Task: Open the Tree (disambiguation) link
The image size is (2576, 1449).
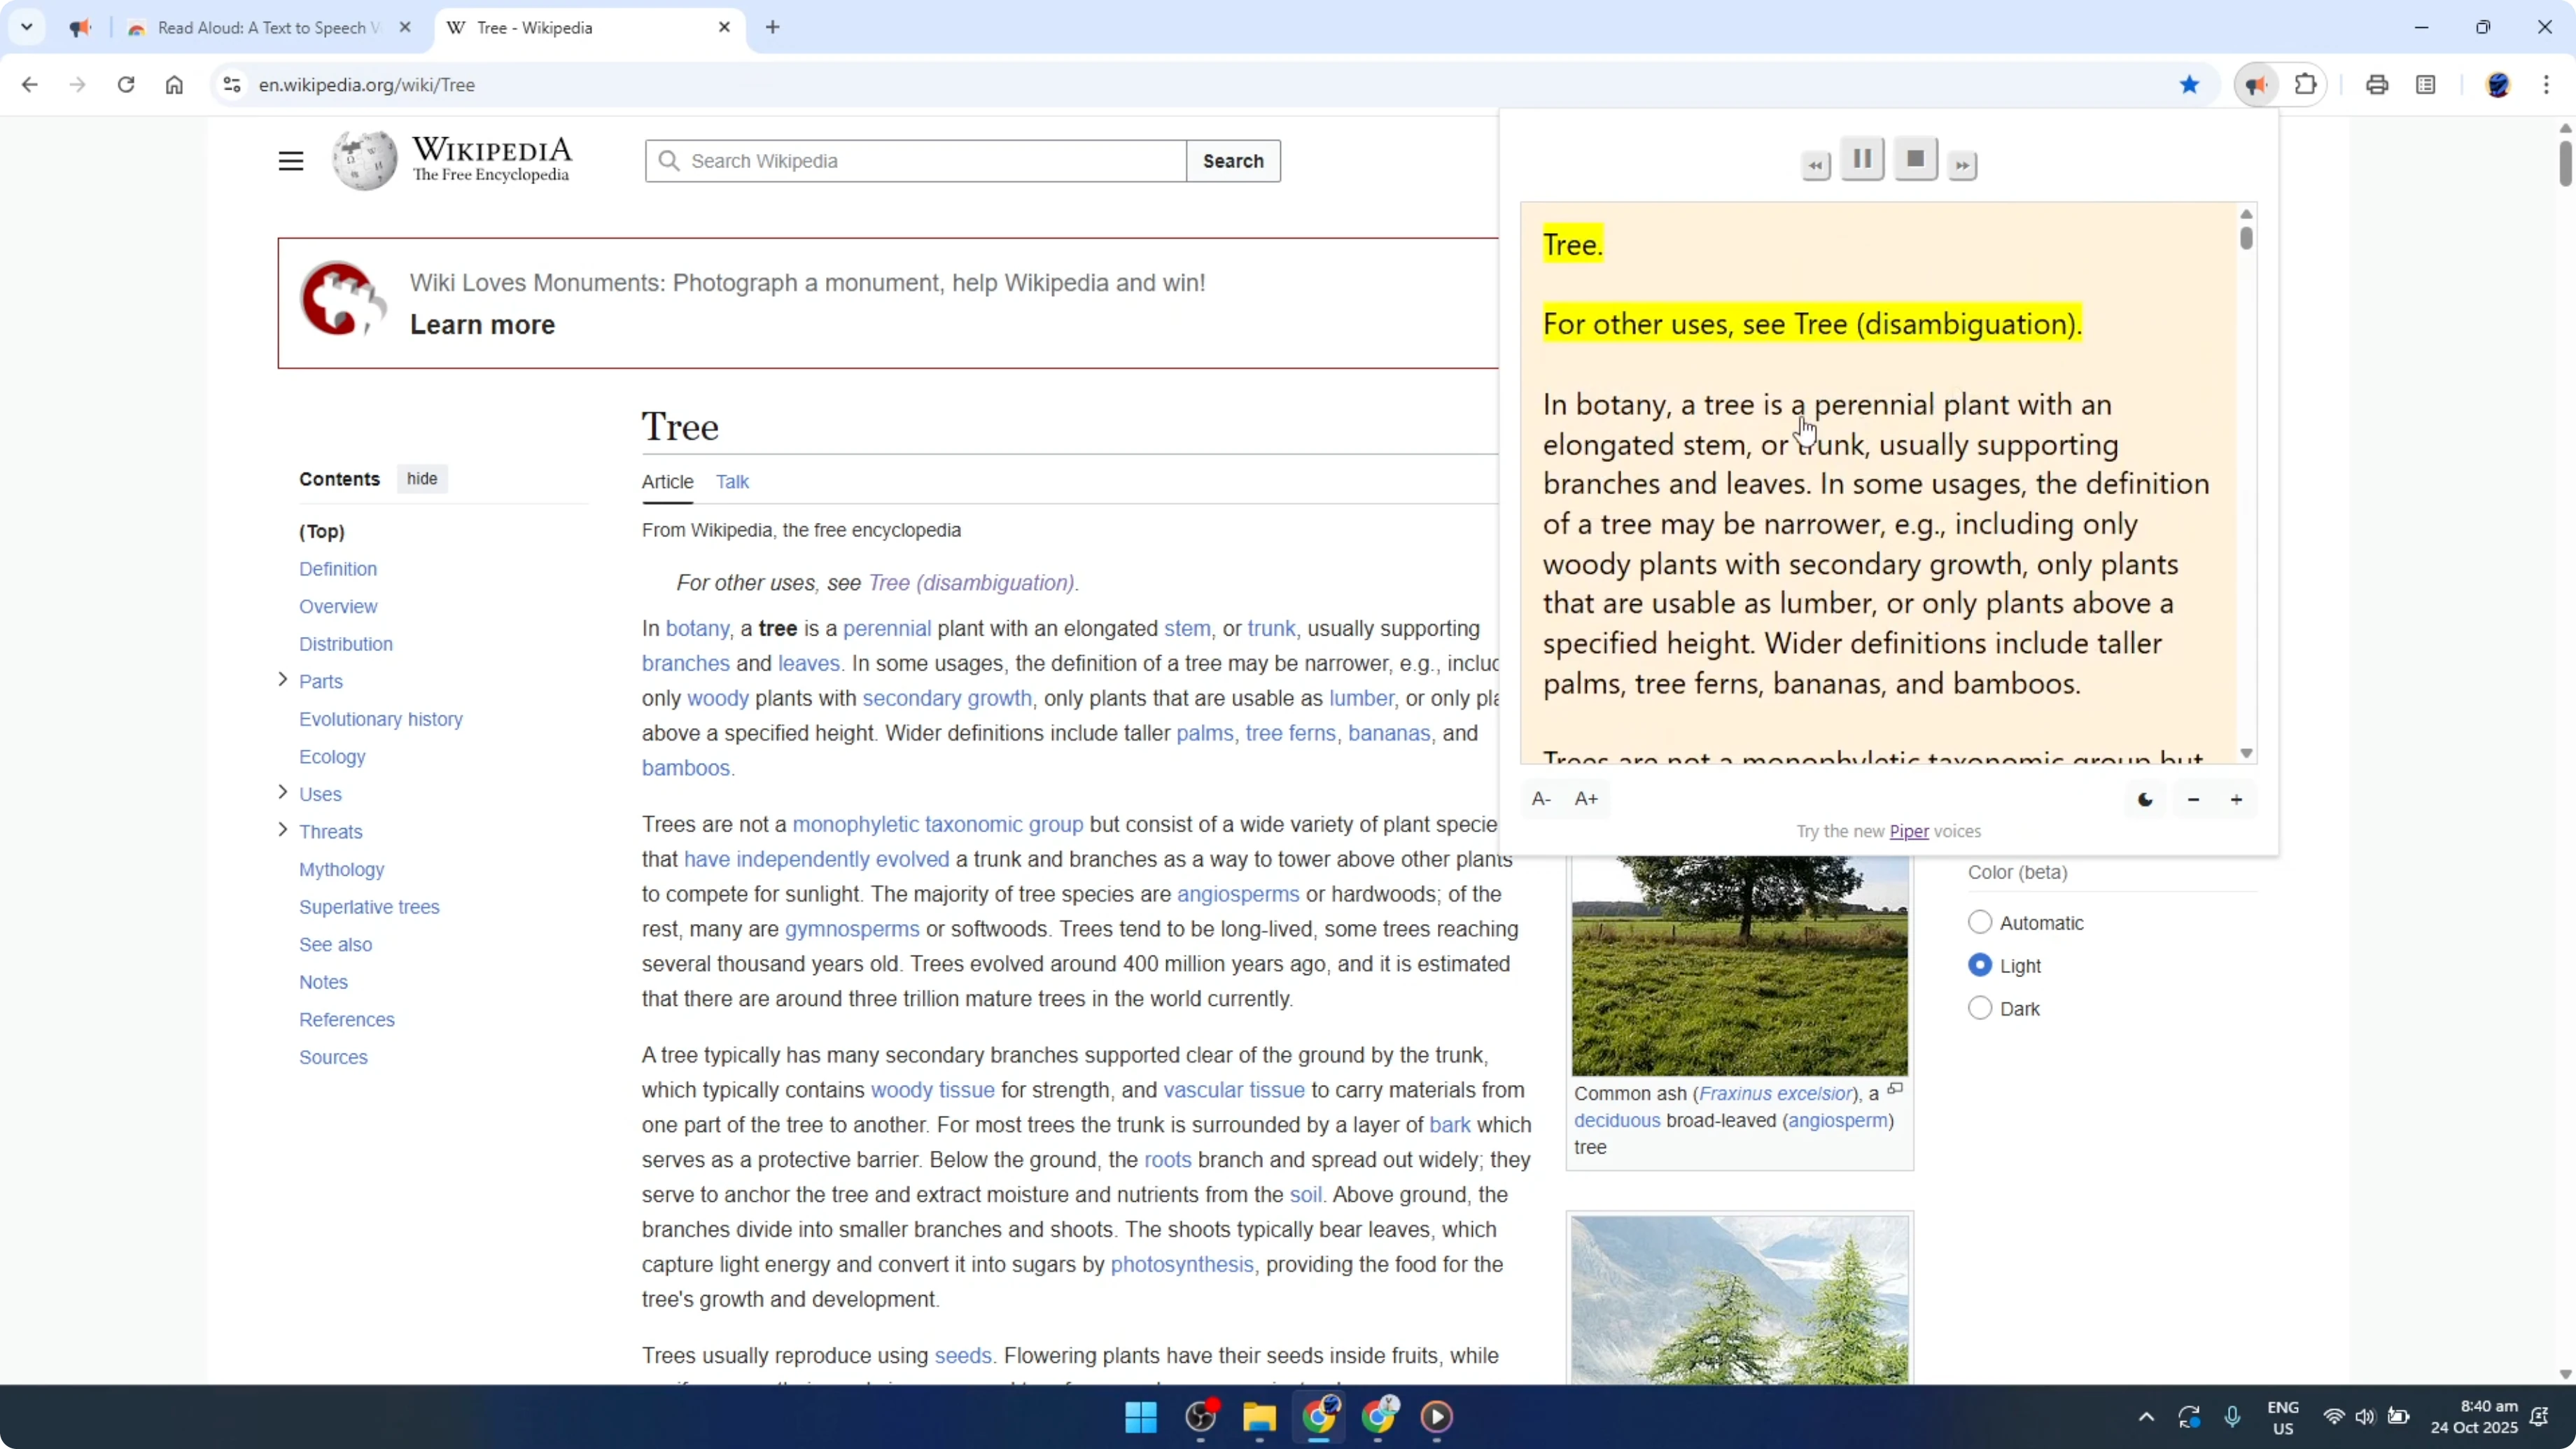Action: (x=971, y=583)
